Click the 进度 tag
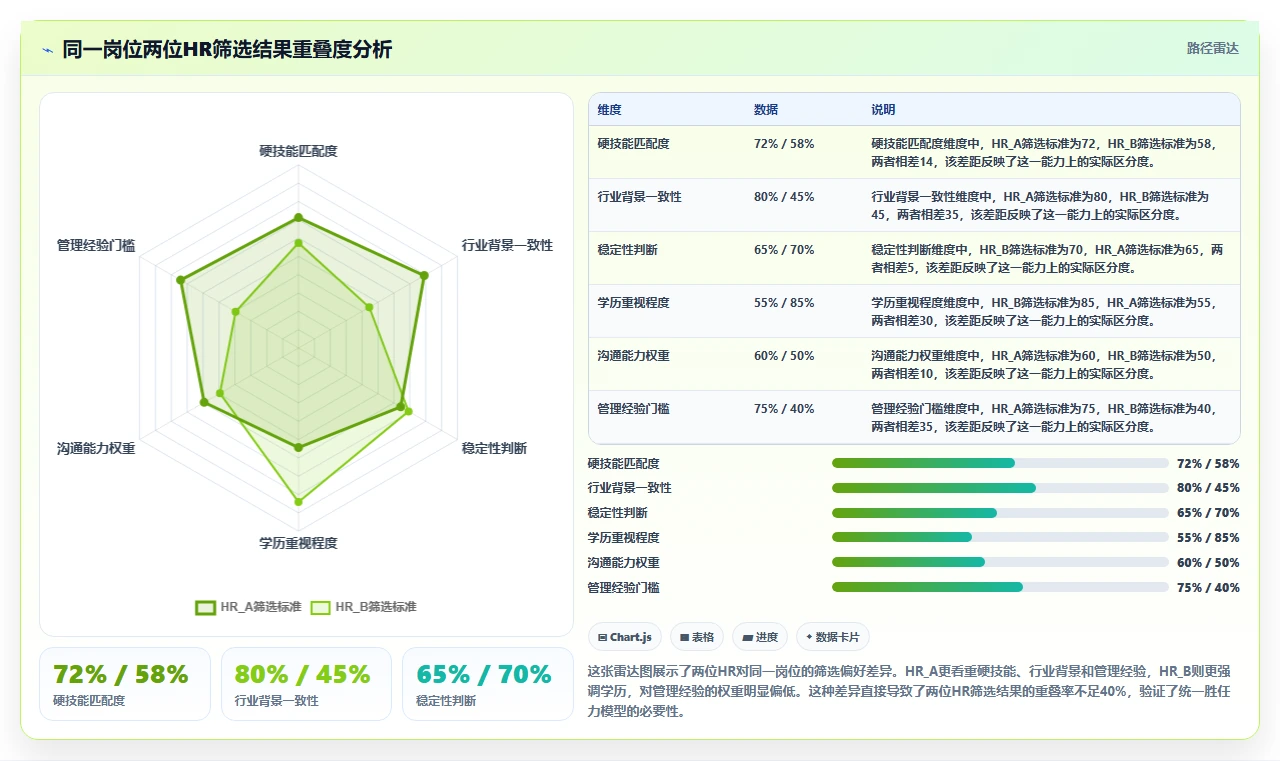 pyautogui.click(x=760, y=637)
